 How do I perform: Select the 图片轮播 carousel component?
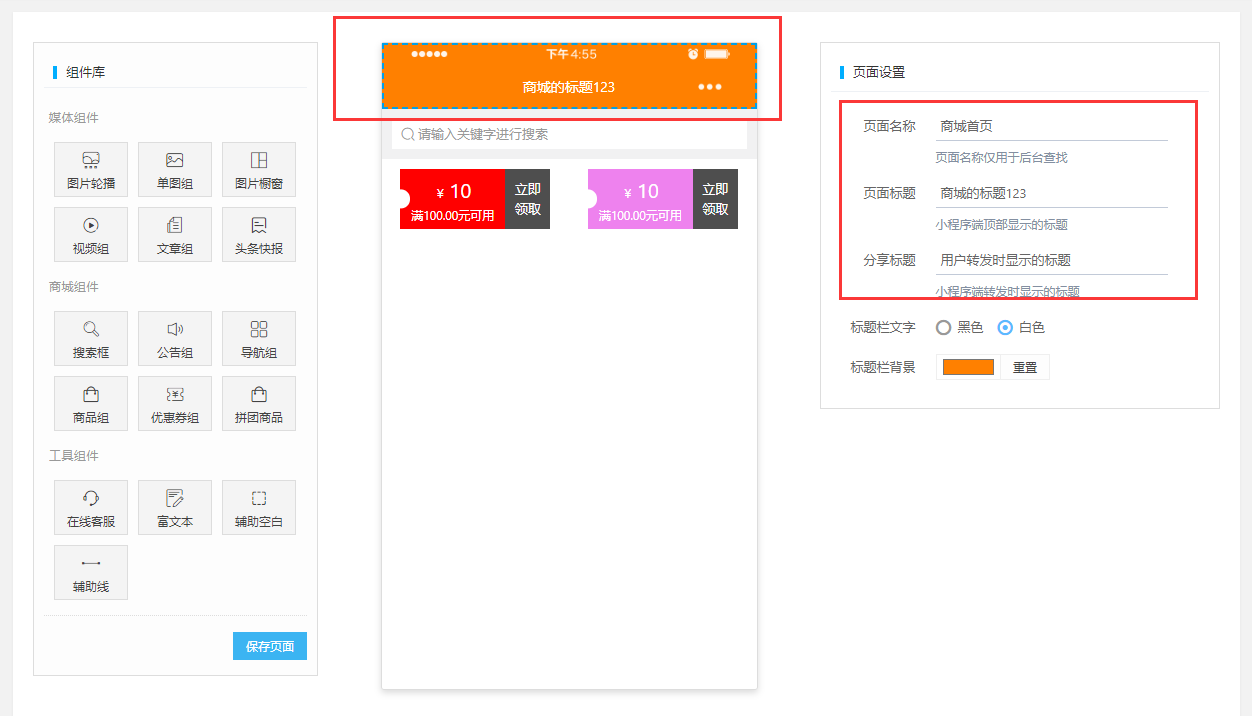(x=91, y=169)
